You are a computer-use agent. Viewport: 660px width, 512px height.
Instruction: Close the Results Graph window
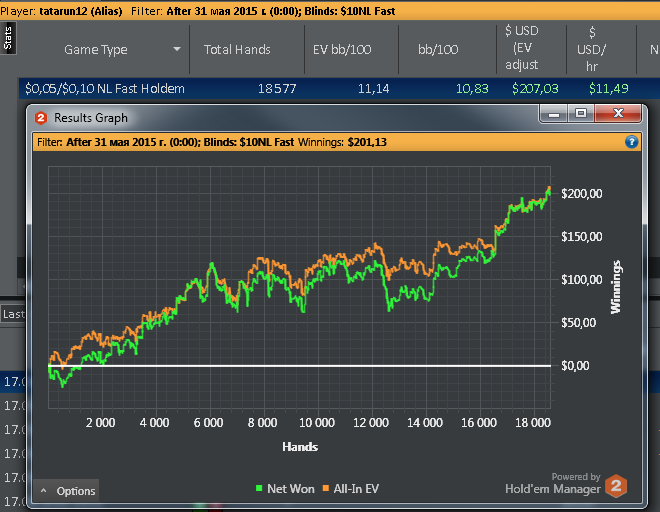pos(618,114)
